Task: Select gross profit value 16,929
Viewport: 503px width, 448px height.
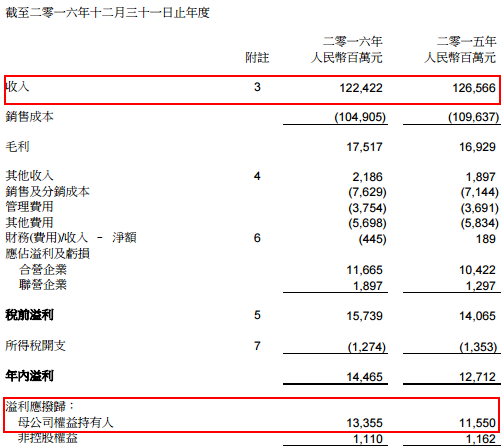Action: point(477,147)
